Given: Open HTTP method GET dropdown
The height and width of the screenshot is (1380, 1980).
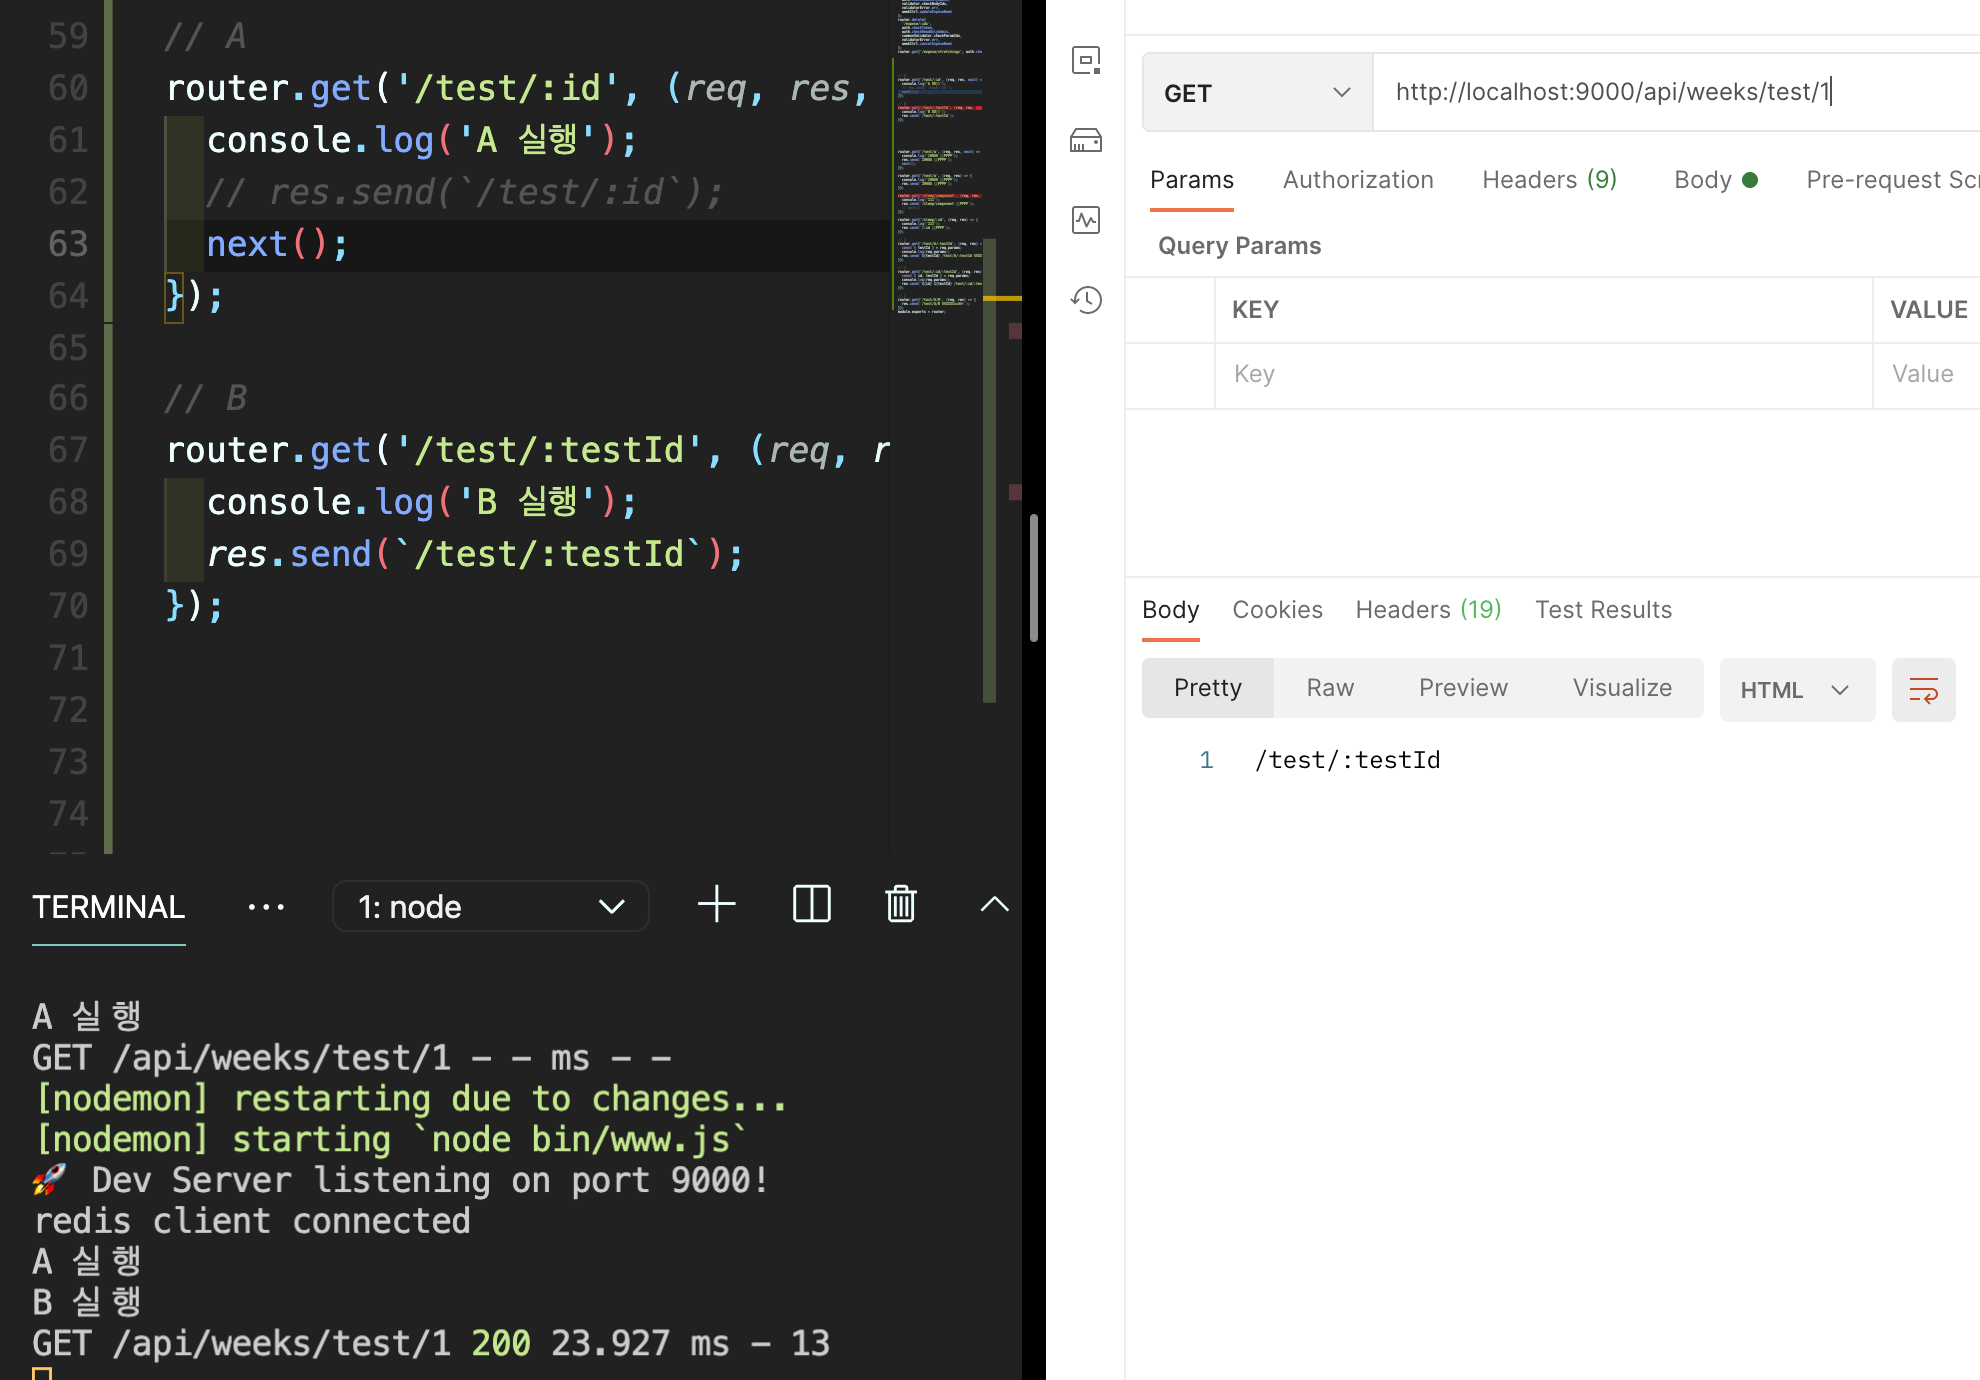Looking at the screenshot, I should pos(1257,93).
